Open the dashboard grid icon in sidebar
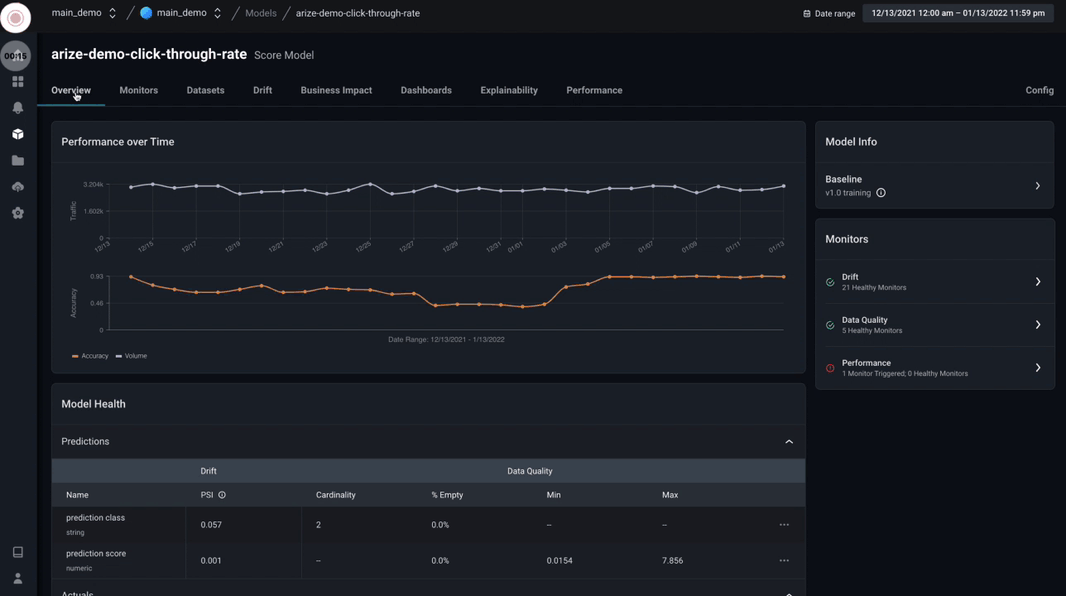This screenshot has height=596, width=1066. point(18,82)
